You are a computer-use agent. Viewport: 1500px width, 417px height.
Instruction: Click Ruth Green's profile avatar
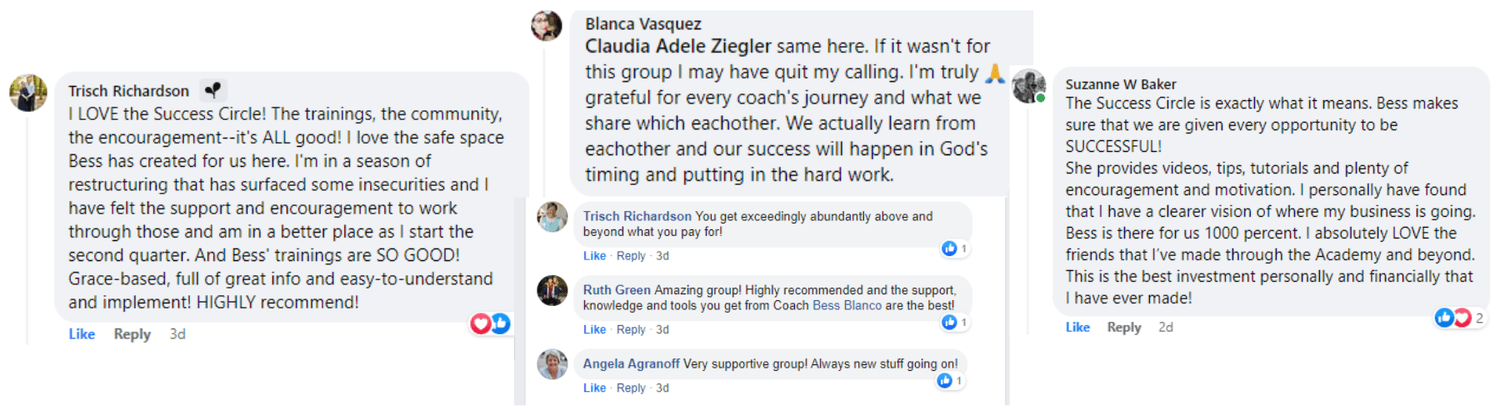point(552,290)
